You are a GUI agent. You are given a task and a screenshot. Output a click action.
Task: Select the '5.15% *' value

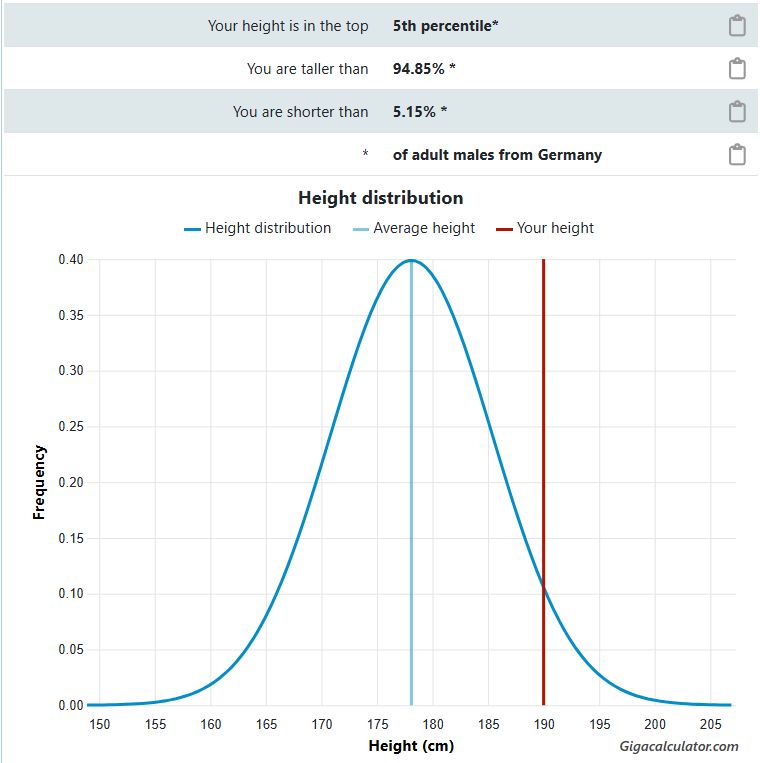pyautogui.click(x=419, y=111)
